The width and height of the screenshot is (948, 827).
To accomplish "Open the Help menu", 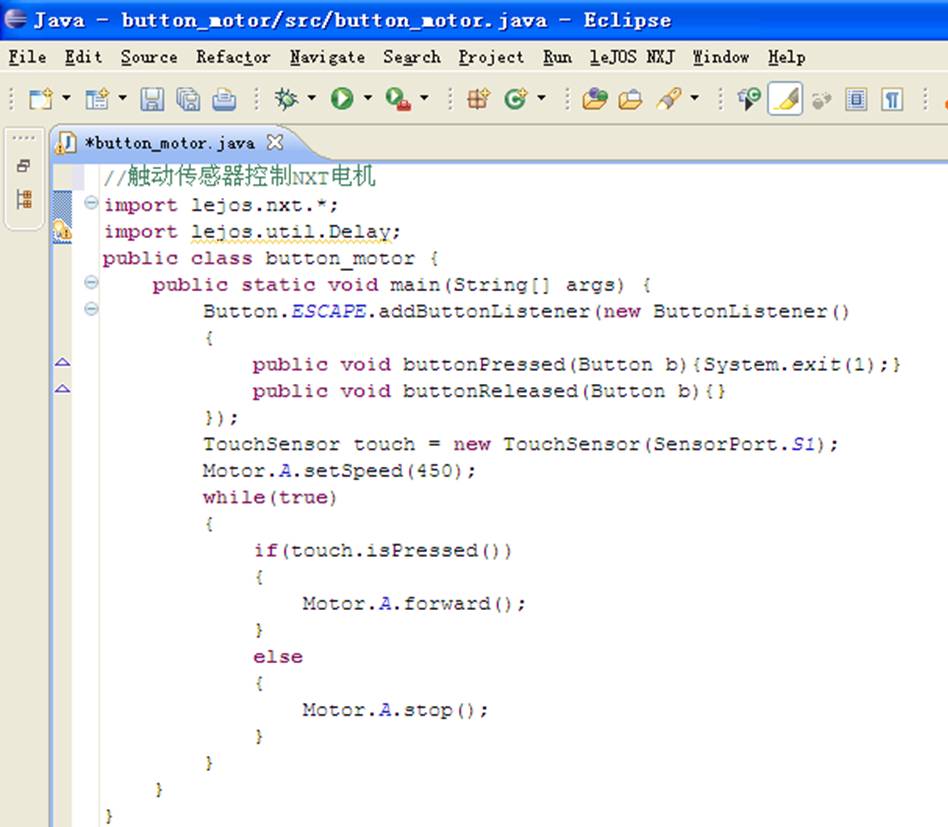I will coord(787,57).
